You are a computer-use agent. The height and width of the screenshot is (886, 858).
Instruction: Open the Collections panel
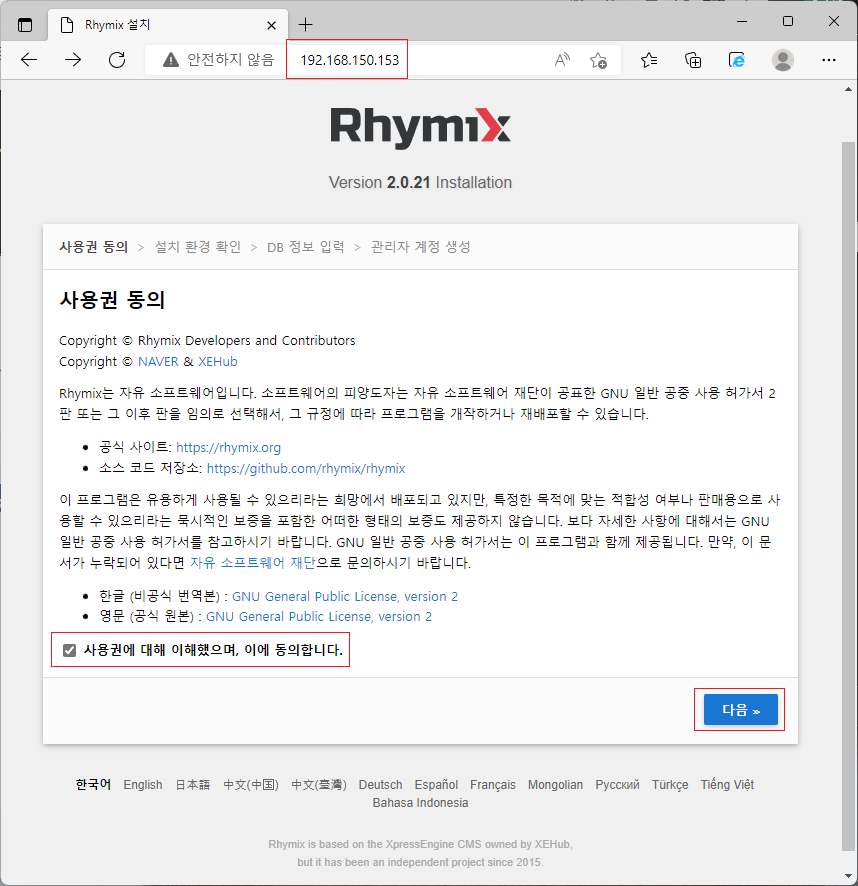pyautogui.click(x=693, y=60)
